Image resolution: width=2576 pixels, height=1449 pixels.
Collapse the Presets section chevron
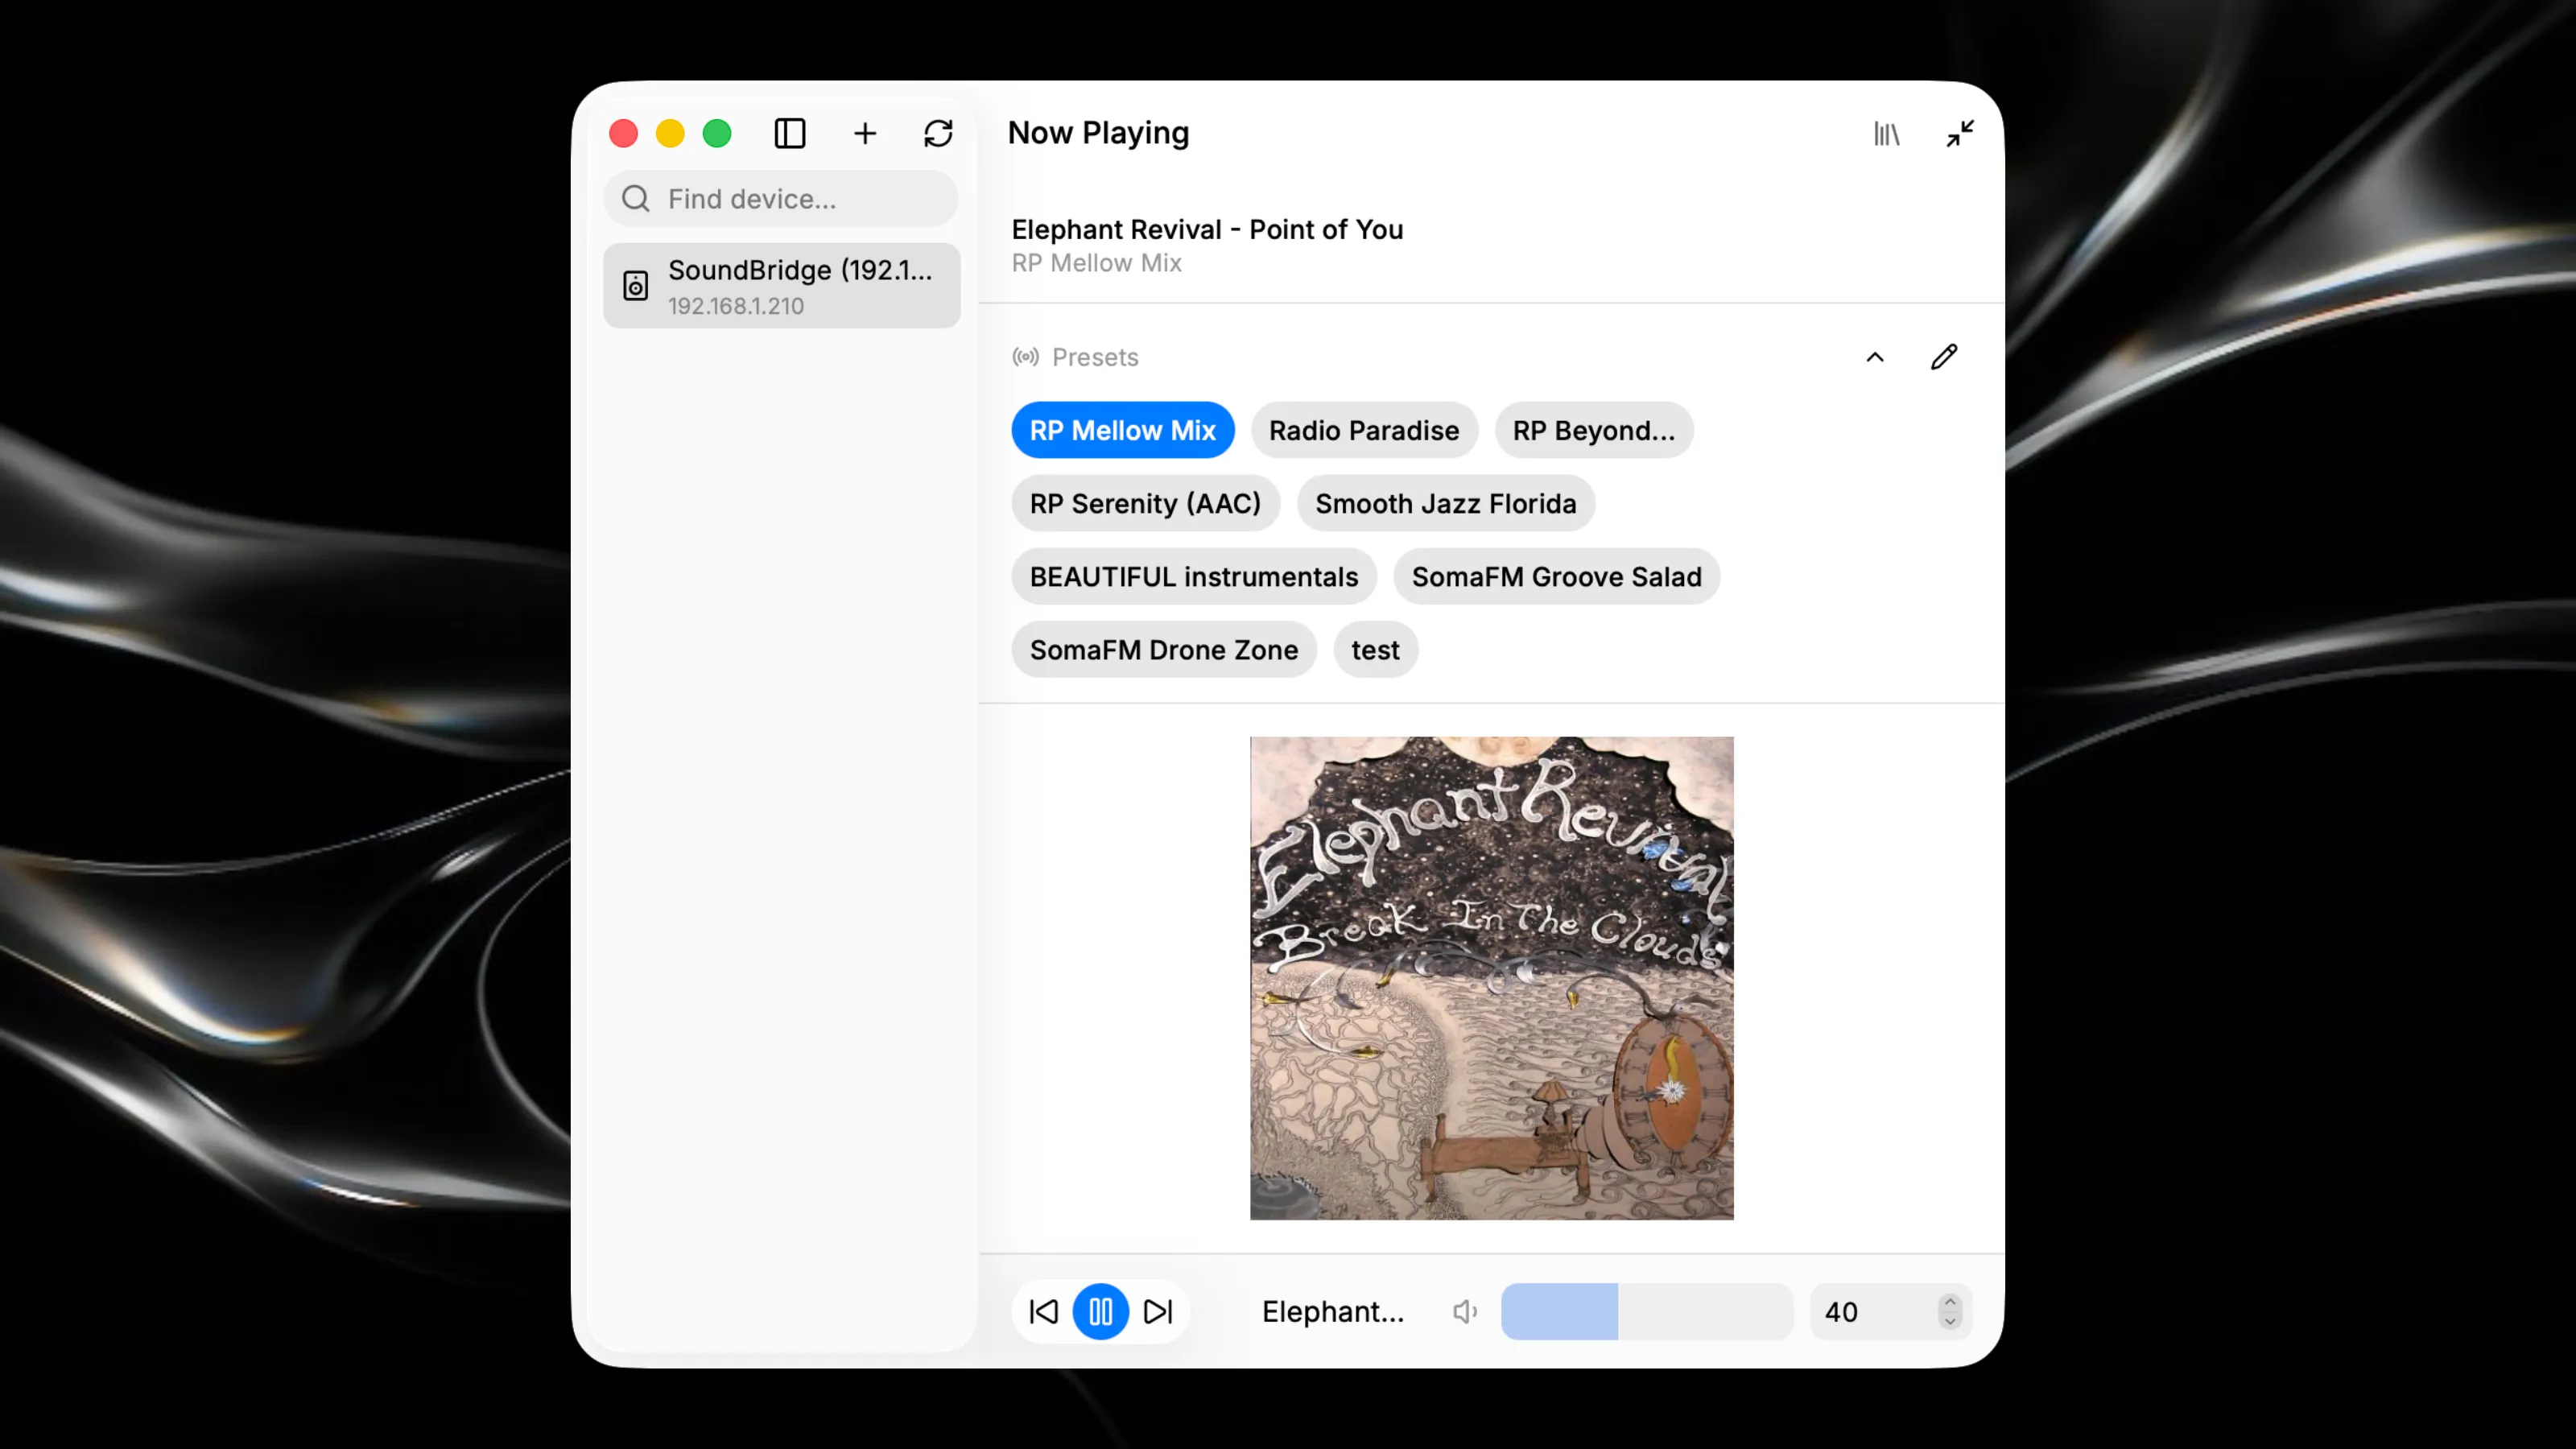click(x=1875, y=357)
